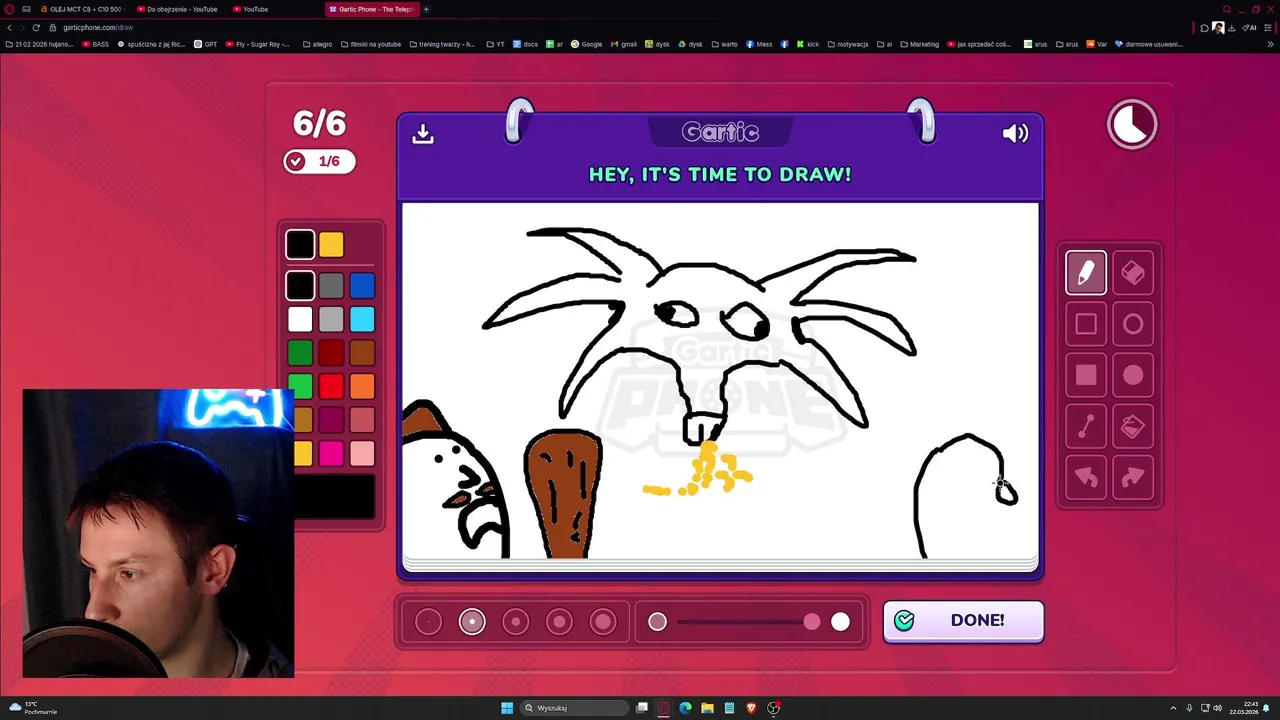Viewport: 1280px width, 720px height.
Task: Select the bright red color swatch
Action: [x=331, y=386]
